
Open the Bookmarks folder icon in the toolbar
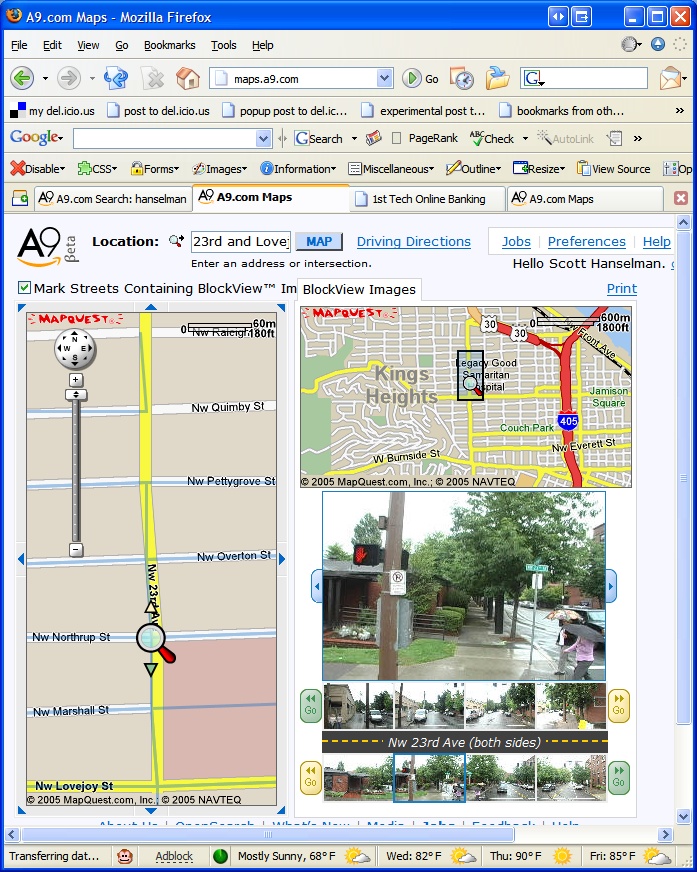click(497, 78)
